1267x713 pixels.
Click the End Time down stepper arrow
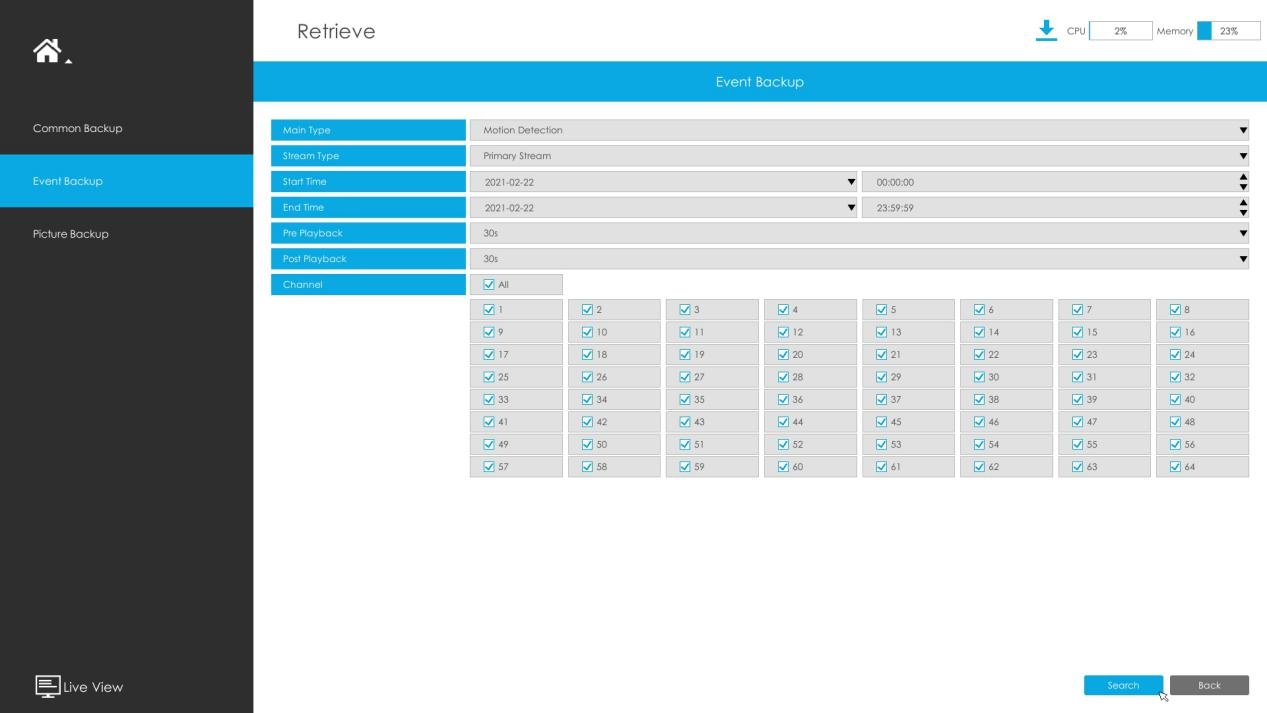coord(1243,212)
